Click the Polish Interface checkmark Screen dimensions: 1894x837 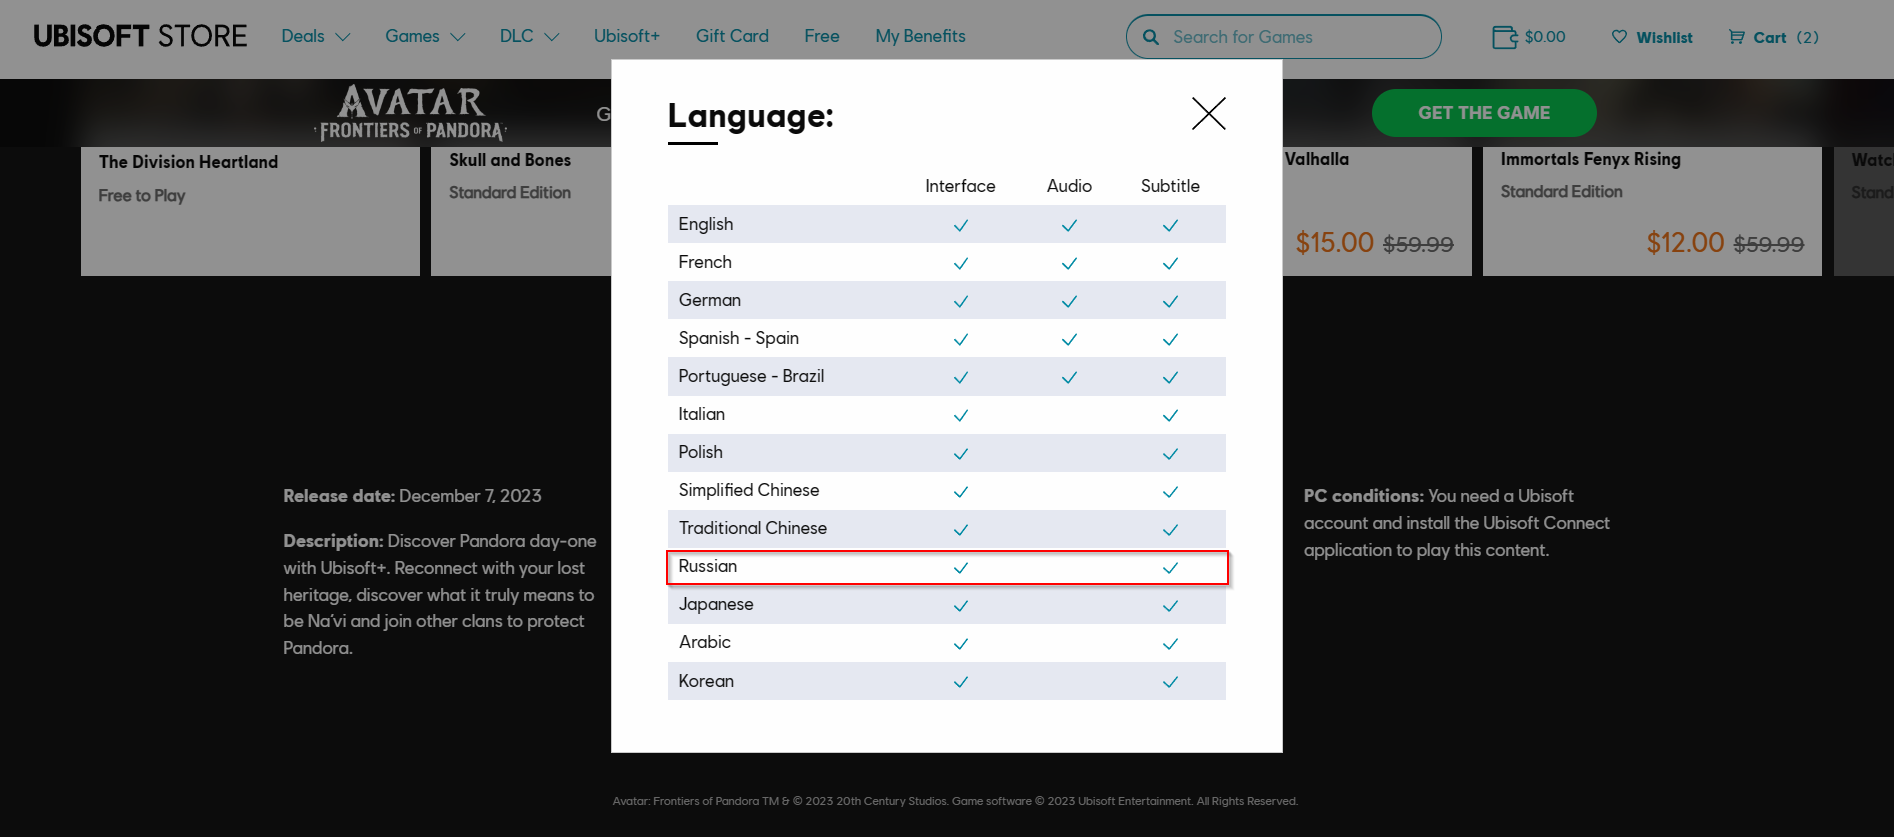point(961,454)
